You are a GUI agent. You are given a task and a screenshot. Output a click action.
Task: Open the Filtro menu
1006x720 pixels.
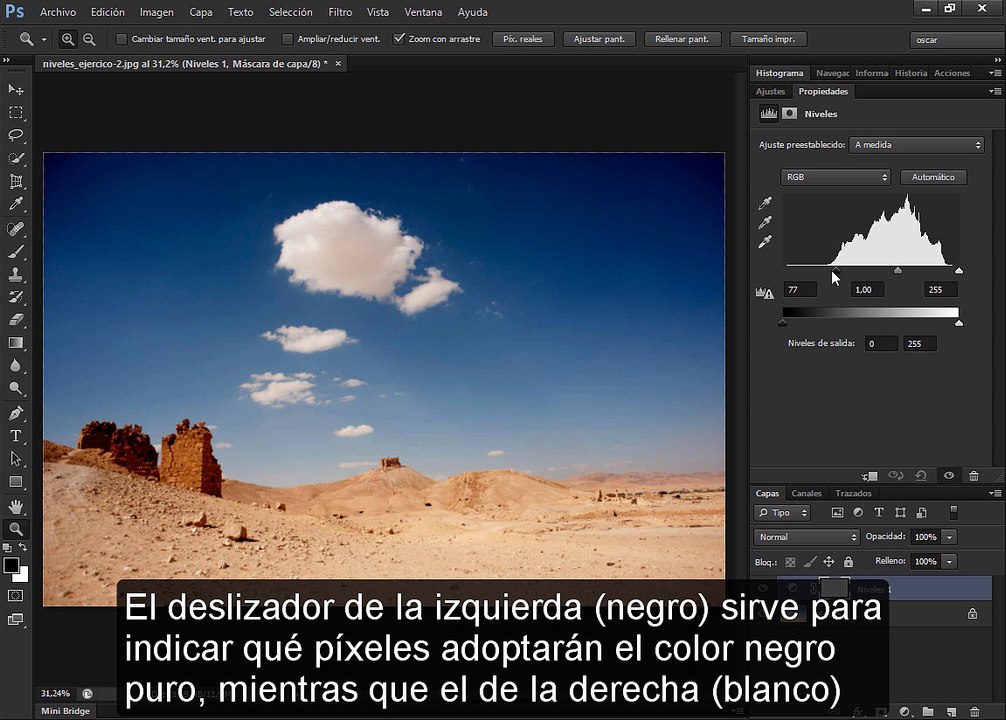tap(340, 12)
